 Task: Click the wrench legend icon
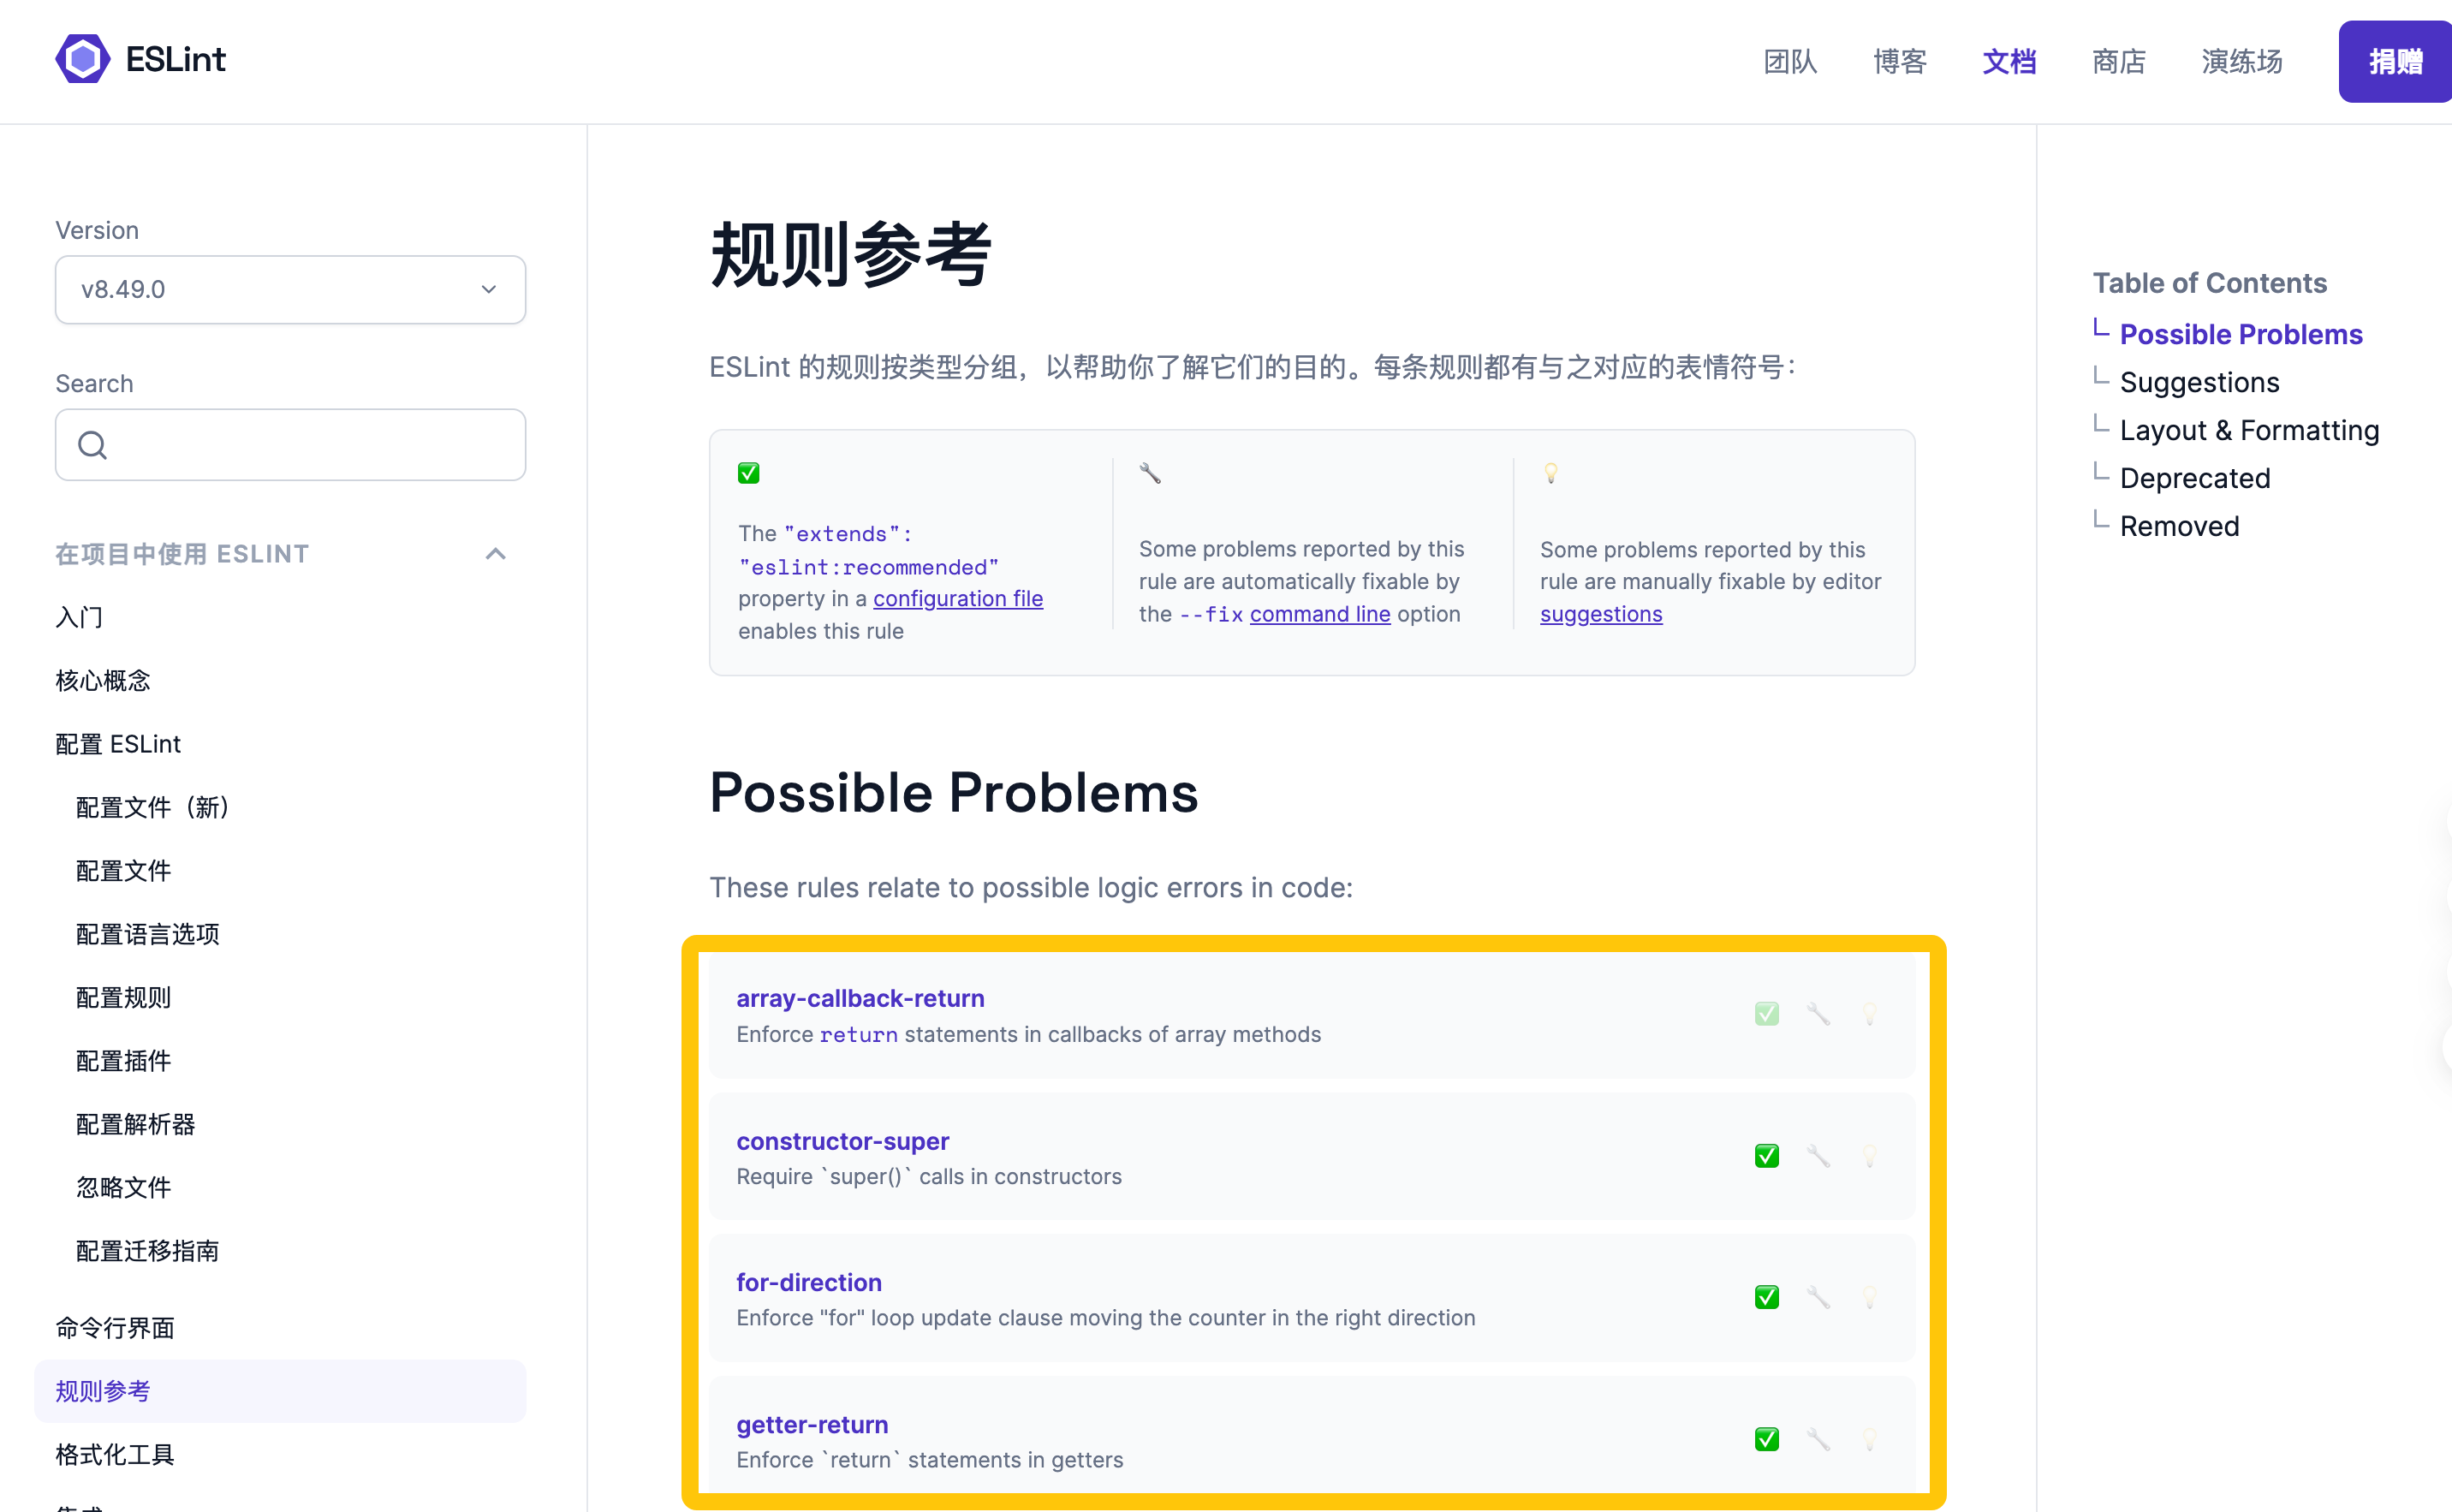[1150, 473]
